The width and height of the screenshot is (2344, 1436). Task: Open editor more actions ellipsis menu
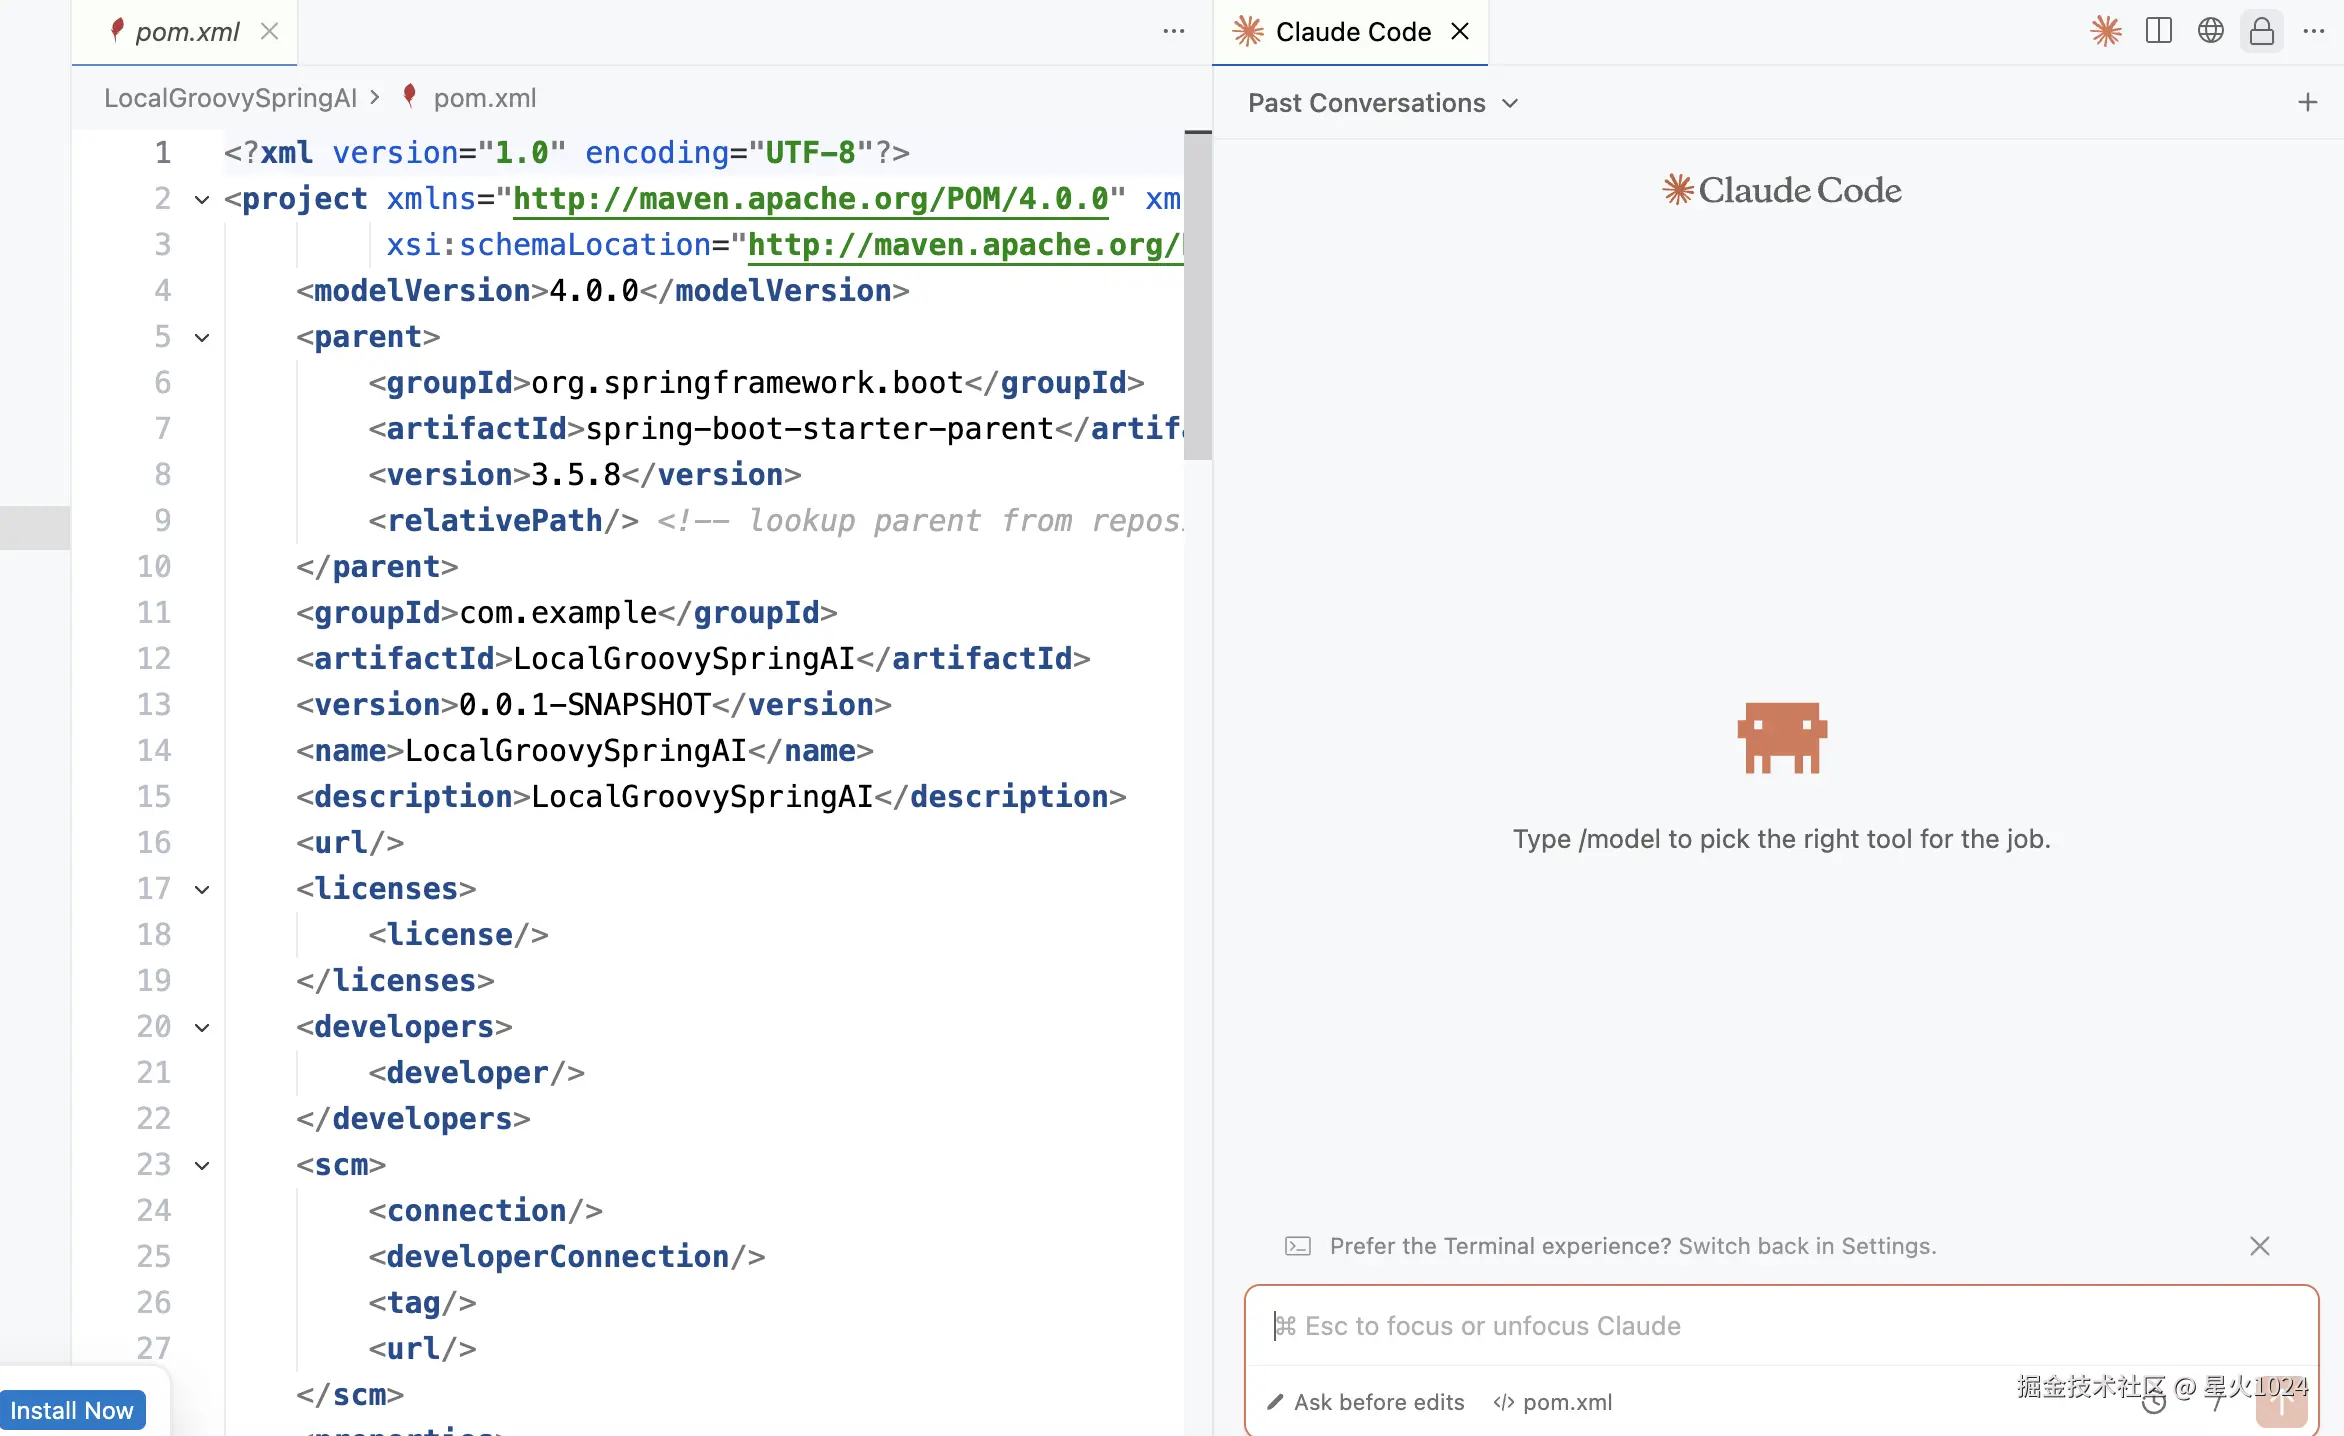point(1174,31)
